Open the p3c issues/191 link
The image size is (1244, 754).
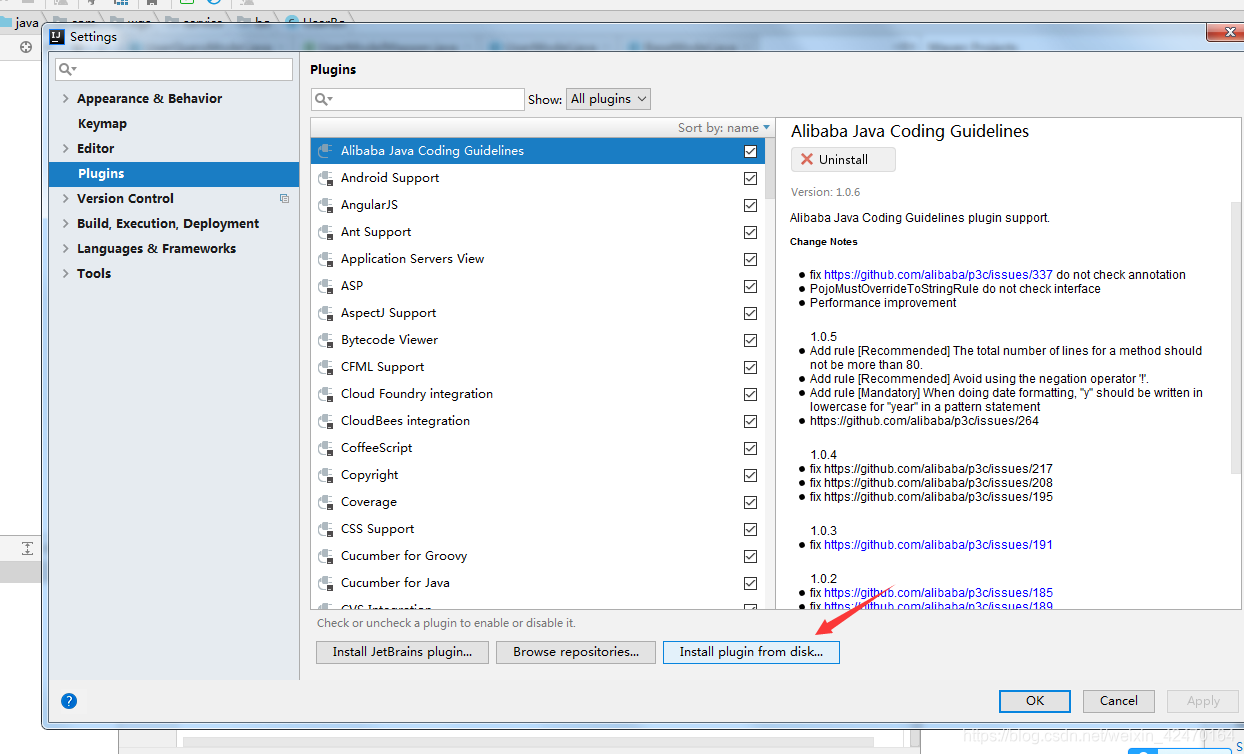[938, 545]
